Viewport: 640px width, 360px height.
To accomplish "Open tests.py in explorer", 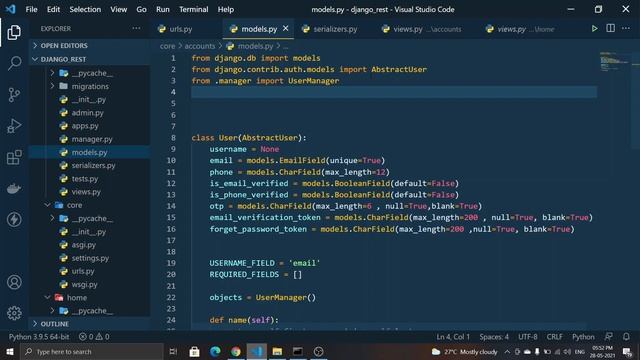I will (84, 179).
